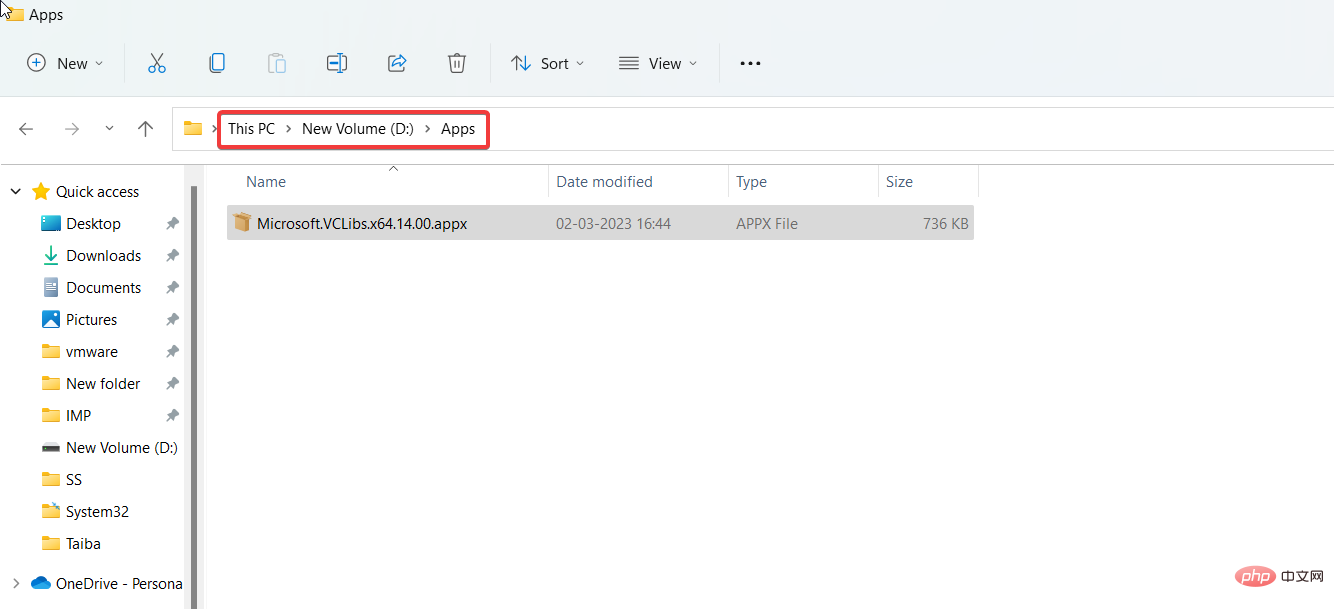Click the Quick access star icon

coord(41,191)
